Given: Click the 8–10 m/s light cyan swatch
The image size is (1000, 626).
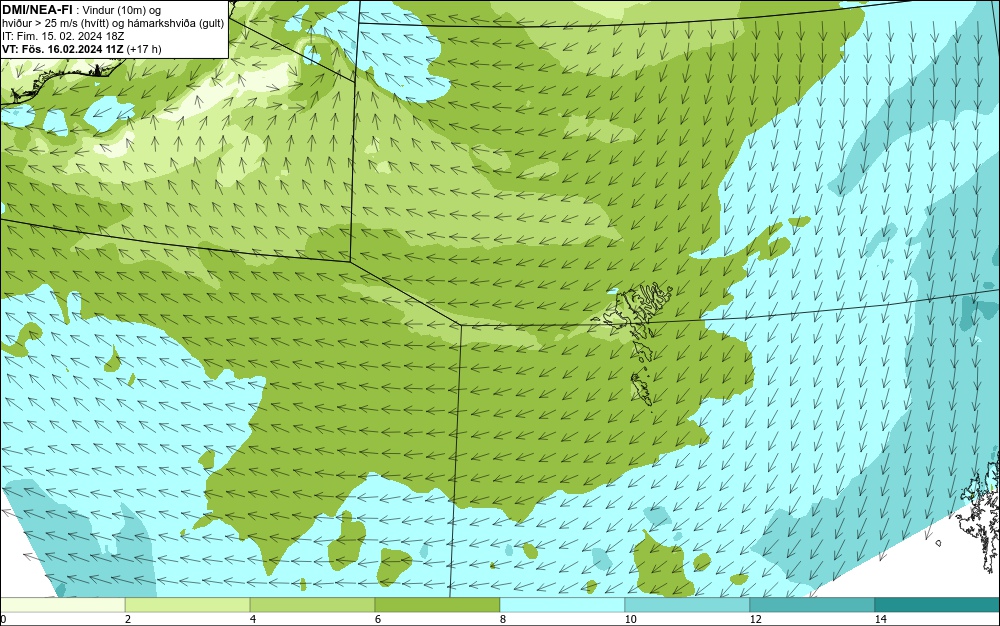Looking at the screenshot, I should pyautogui.click(x=562, y=604).
